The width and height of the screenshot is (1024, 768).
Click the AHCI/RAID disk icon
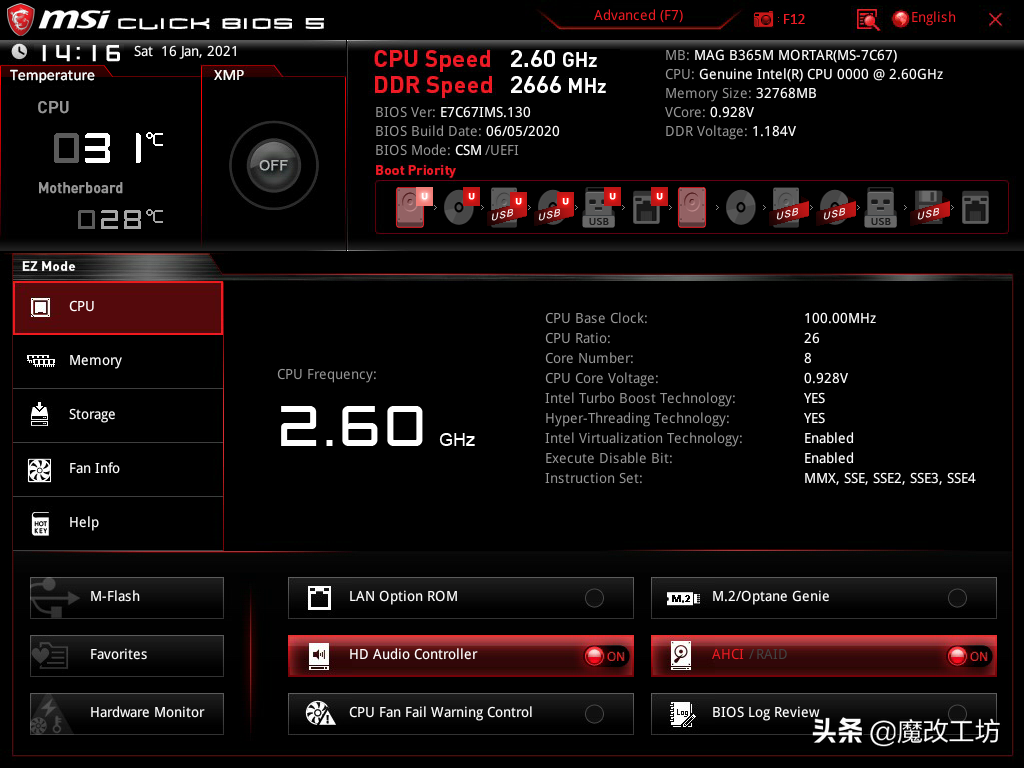point(681,655)
